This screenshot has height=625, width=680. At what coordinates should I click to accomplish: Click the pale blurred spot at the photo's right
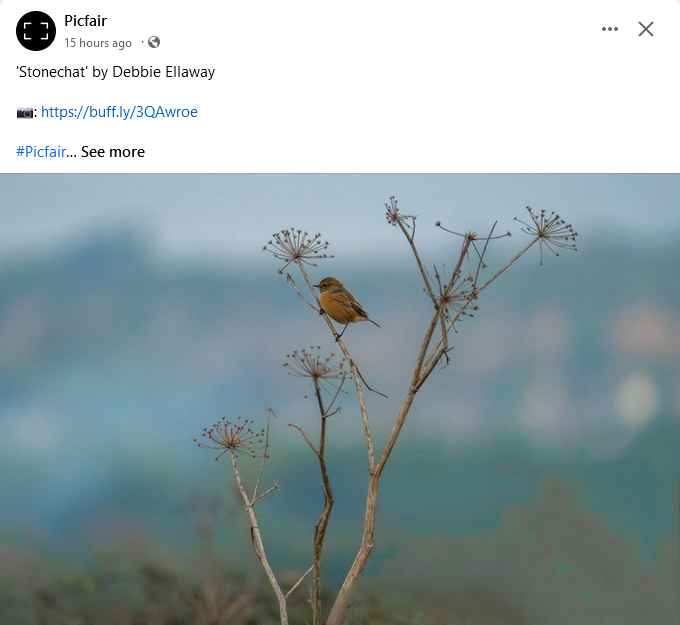[637, 399]
